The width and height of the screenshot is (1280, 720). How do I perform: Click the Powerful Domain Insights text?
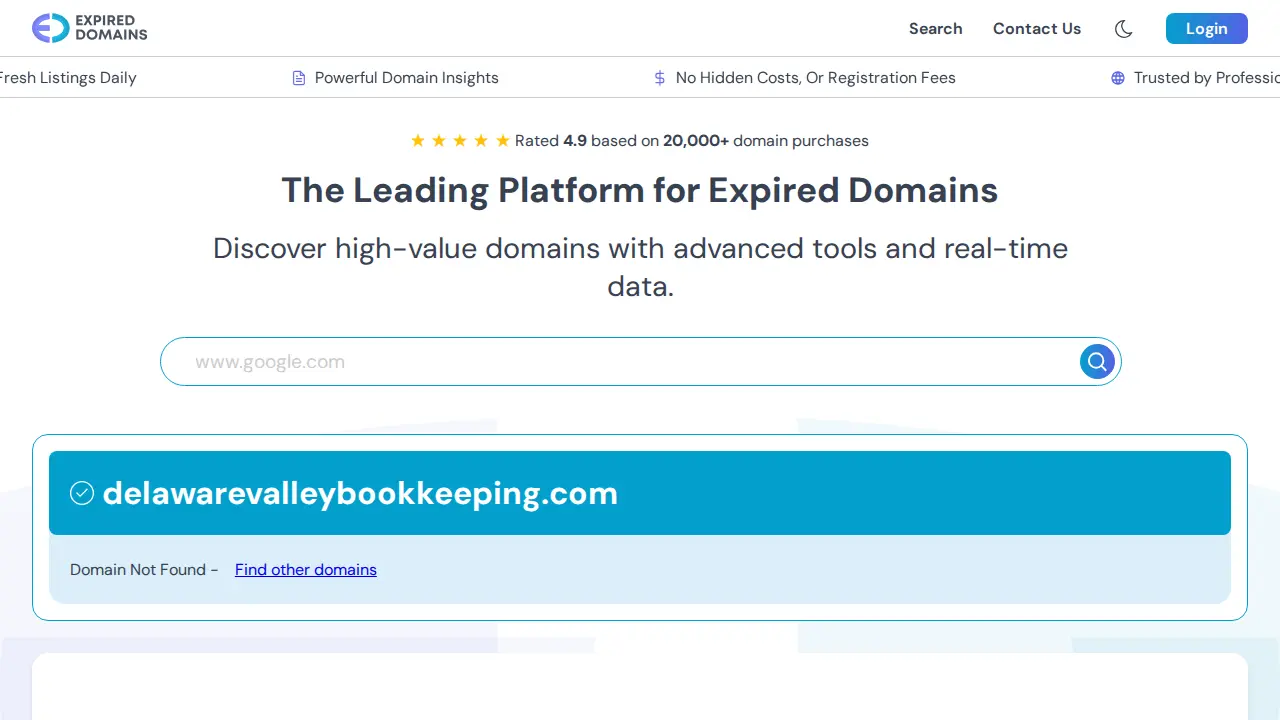point(406,78)
